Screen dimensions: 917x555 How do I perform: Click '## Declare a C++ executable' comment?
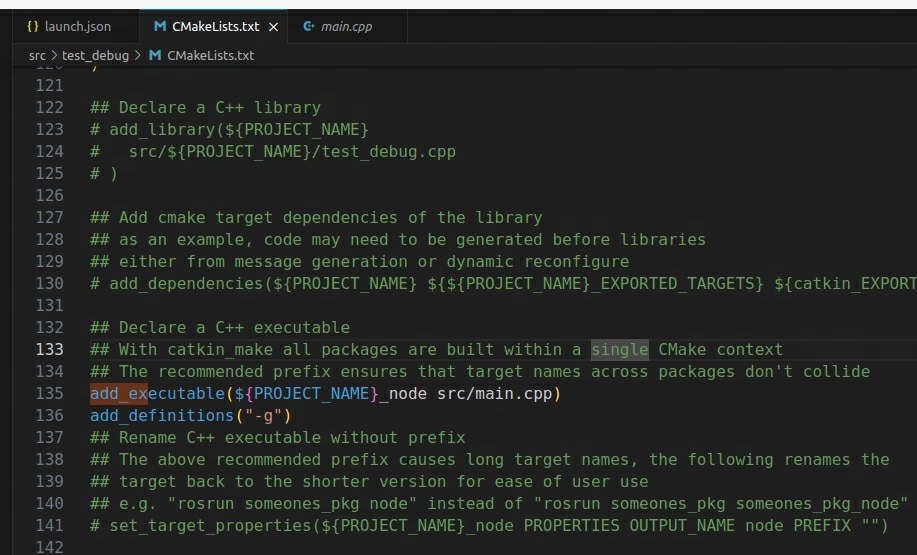pyautogui.click(x=220, y=328)
